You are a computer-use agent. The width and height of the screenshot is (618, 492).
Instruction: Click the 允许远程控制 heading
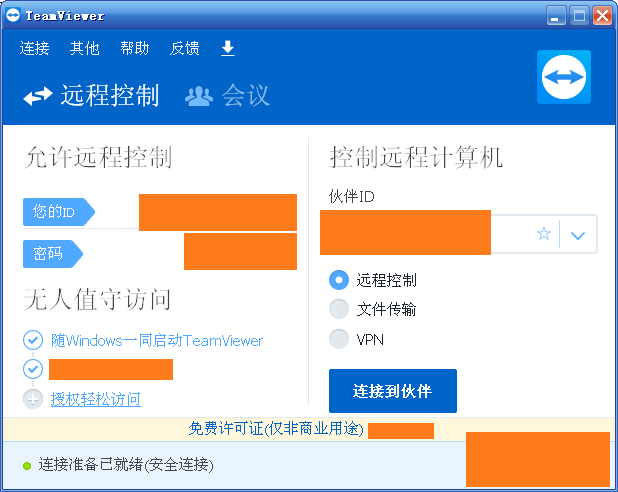[98, 157]
